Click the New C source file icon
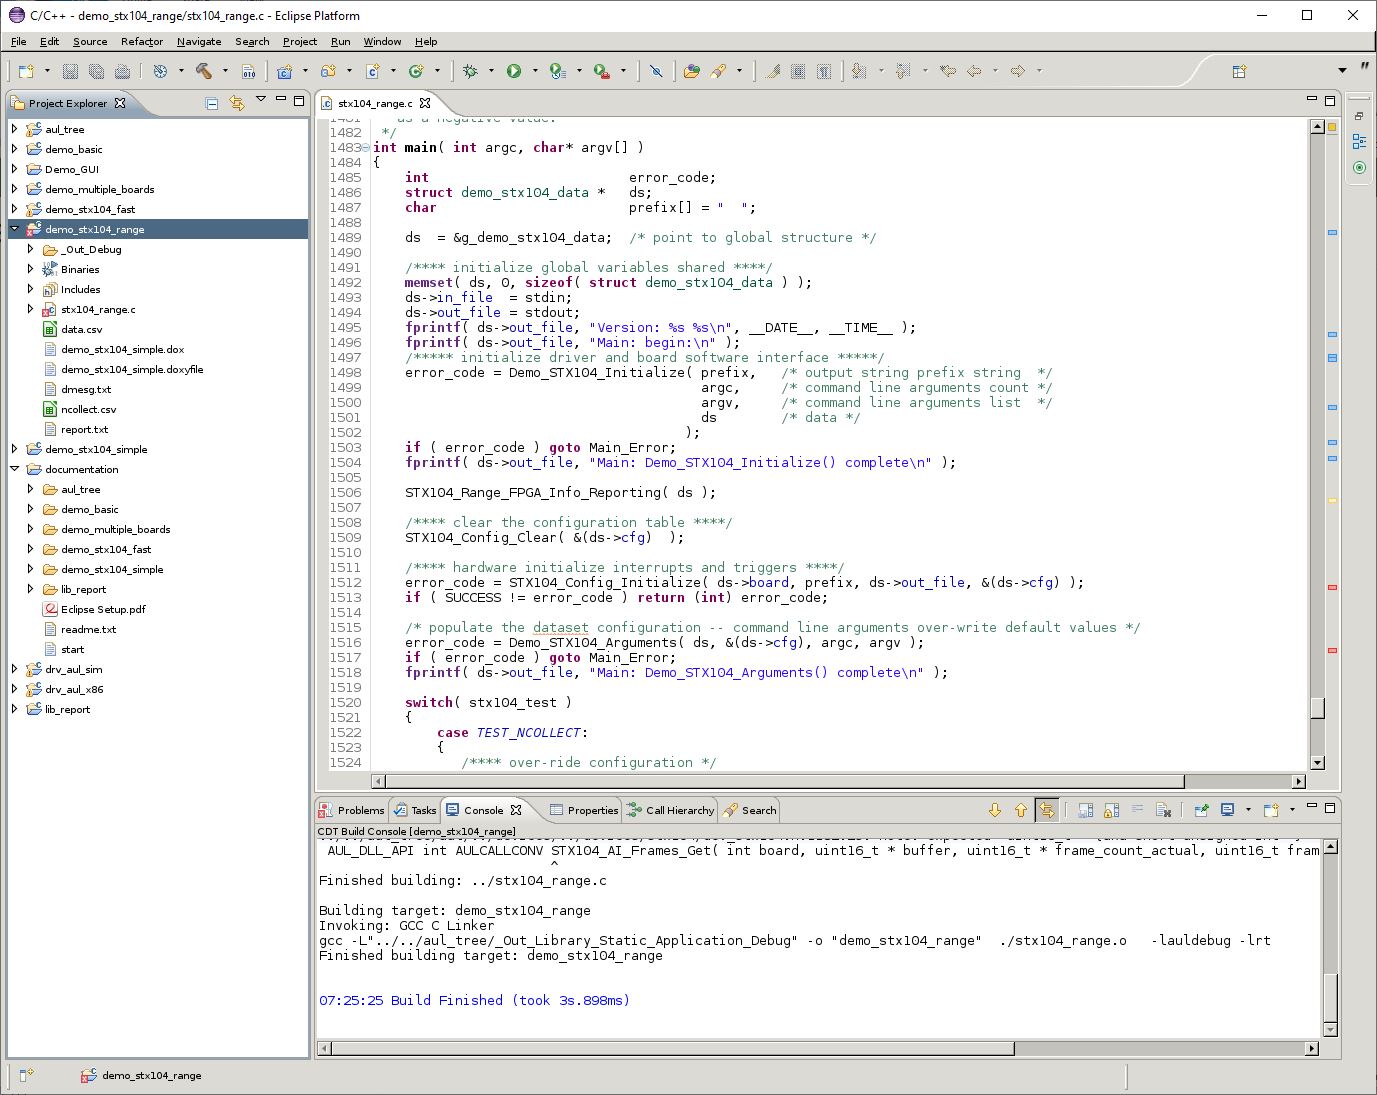 [x=373, y=71]
